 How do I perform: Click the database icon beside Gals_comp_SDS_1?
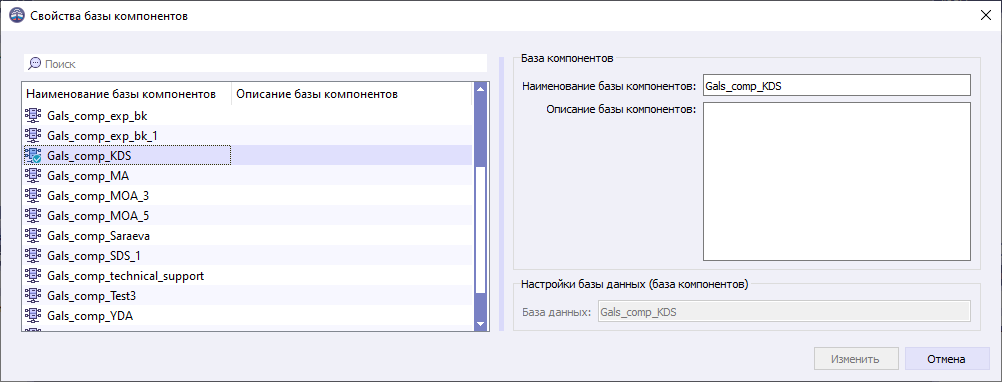(33, 255)
